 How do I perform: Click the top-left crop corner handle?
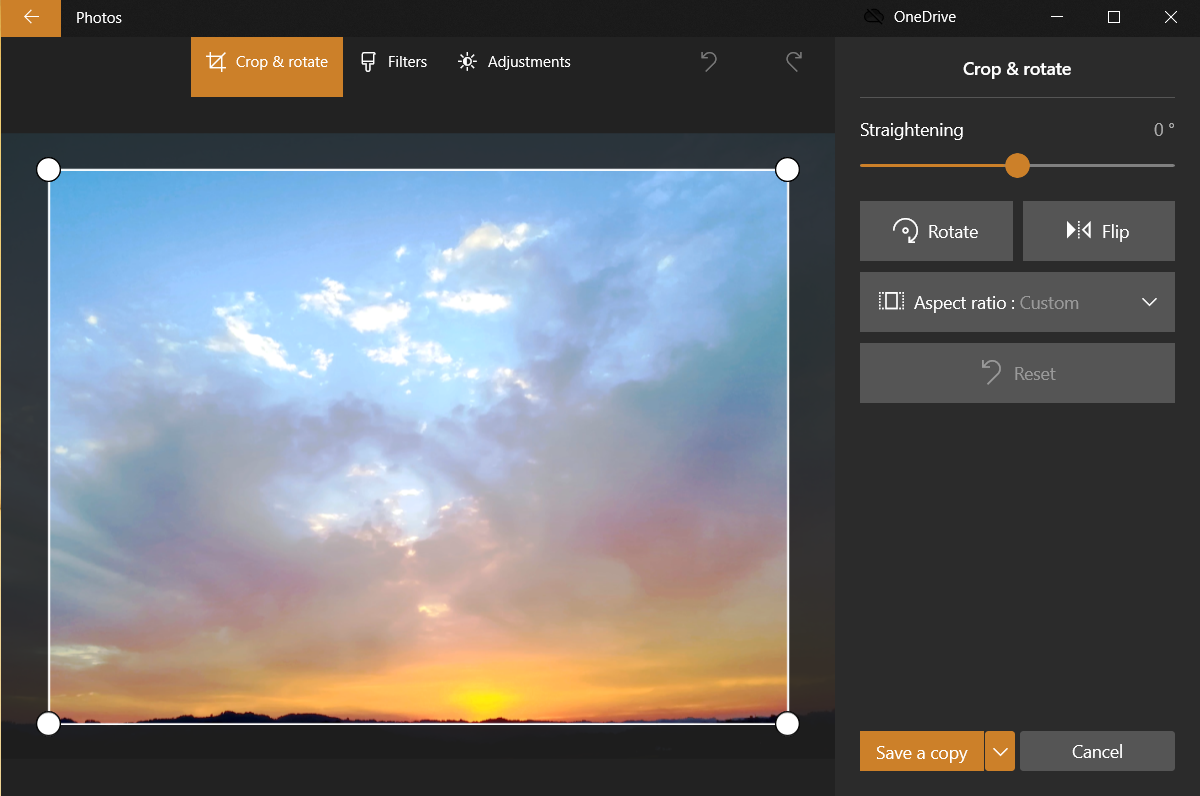[48, 169]
